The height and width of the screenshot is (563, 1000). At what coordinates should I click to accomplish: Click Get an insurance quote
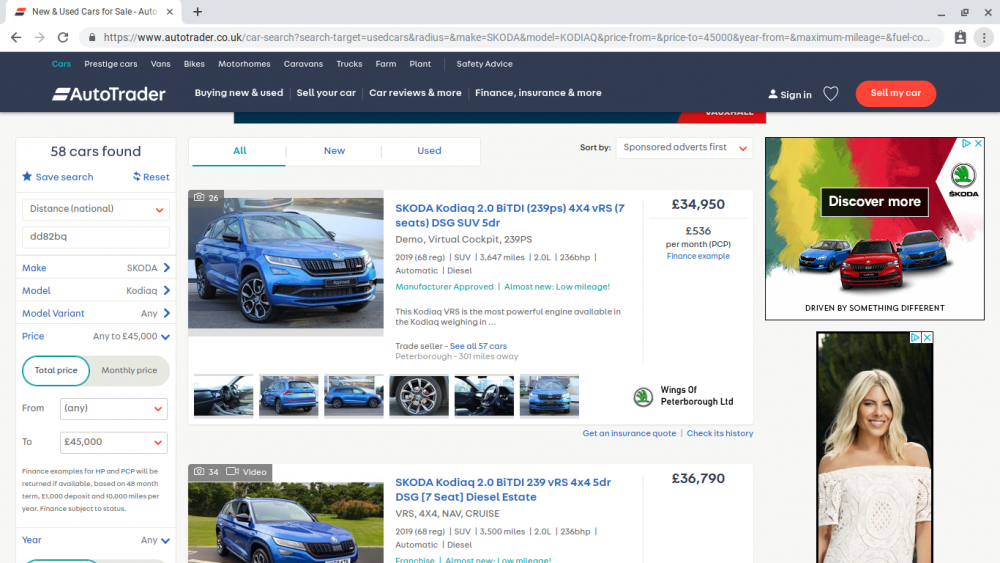click(629, 434)
